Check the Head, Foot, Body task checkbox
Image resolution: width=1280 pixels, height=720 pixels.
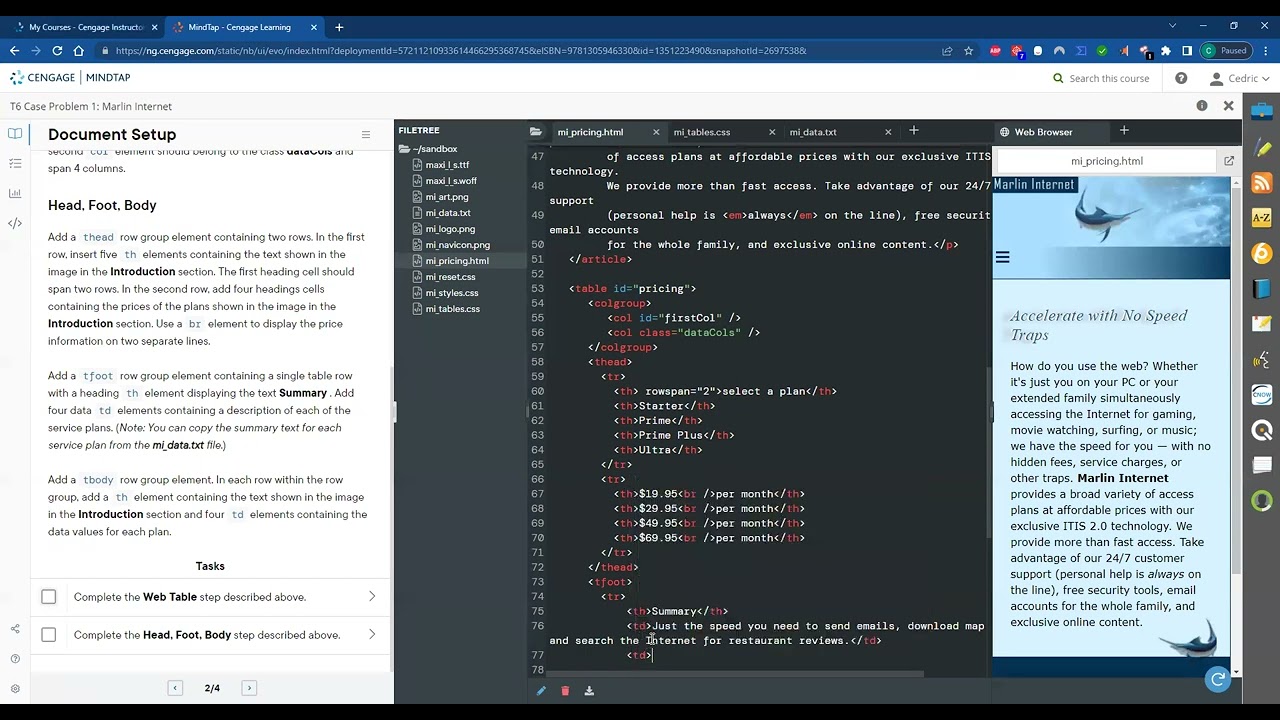click(x=48, y=635)
